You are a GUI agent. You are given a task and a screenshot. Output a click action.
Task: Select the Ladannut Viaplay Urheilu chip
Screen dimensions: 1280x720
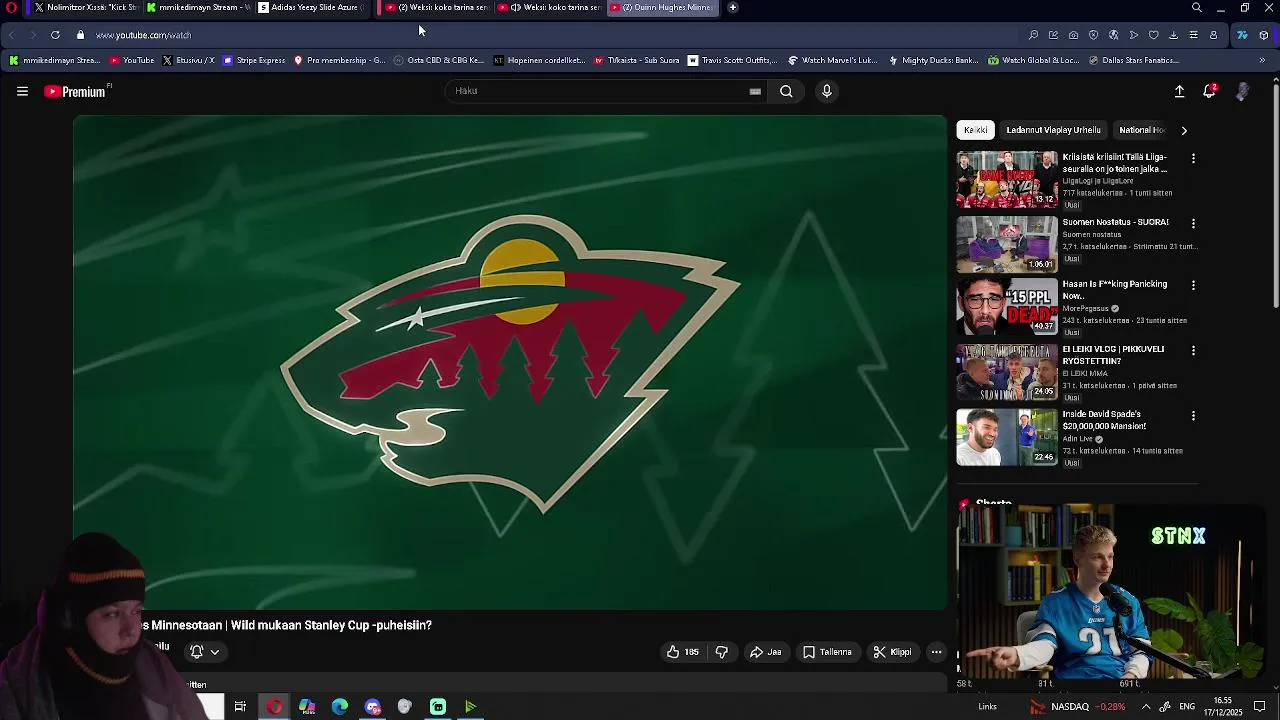(1053, 130)
